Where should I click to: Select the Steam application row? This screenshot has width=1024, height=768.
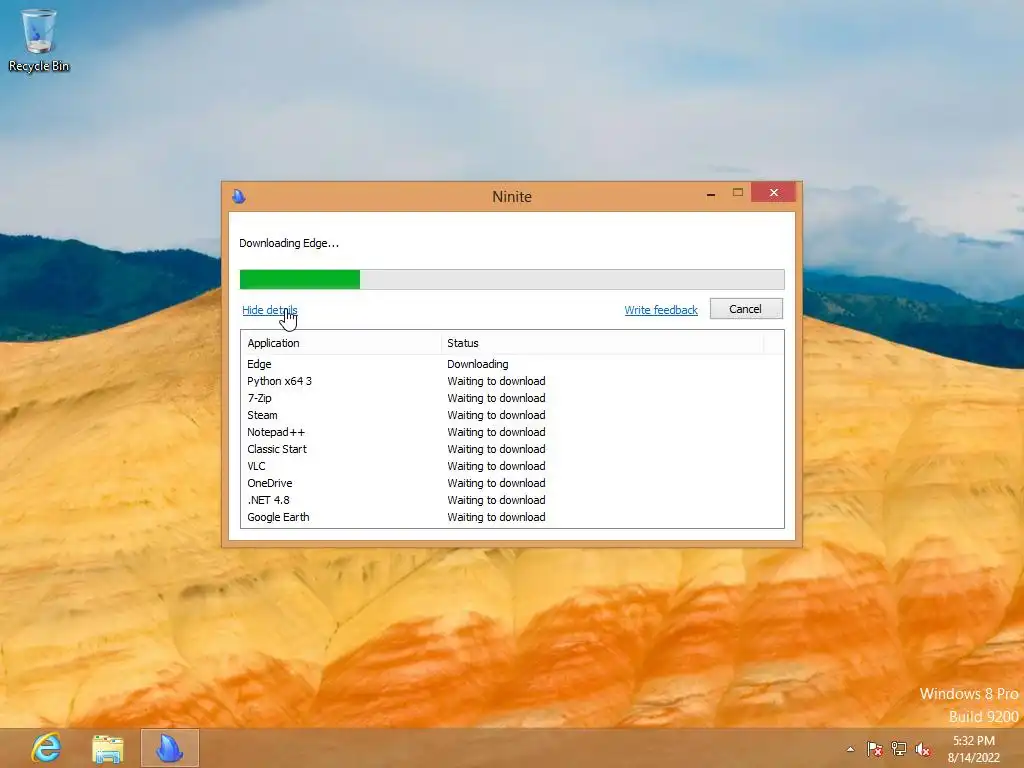(512, 415)
